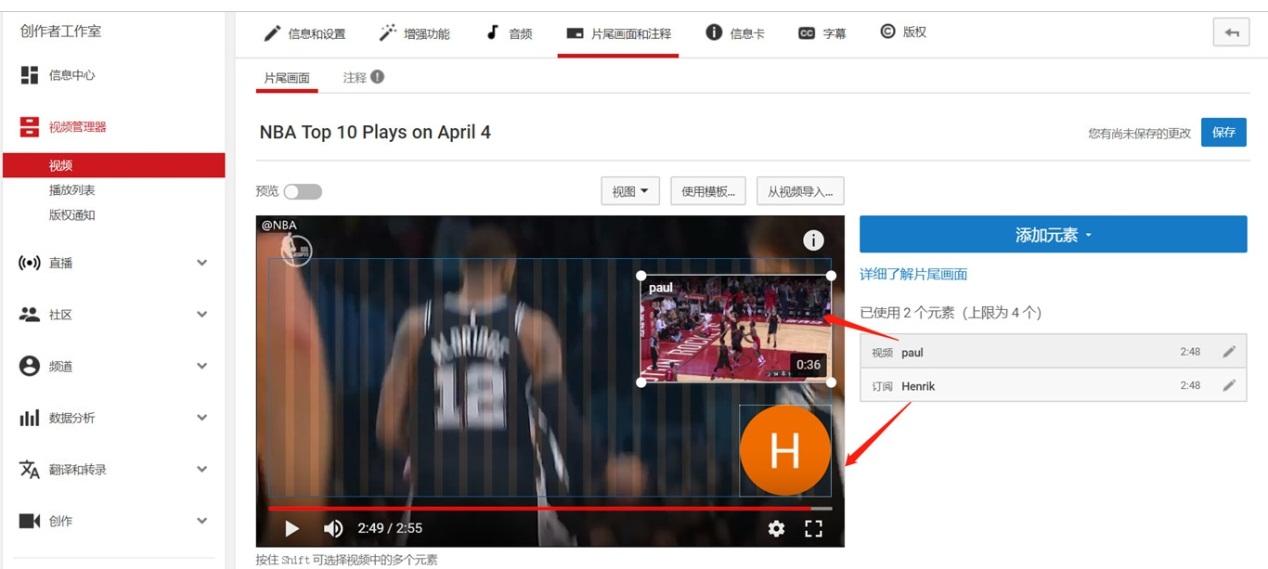
Task: Click the 使用模板 button
Action: 709,191
